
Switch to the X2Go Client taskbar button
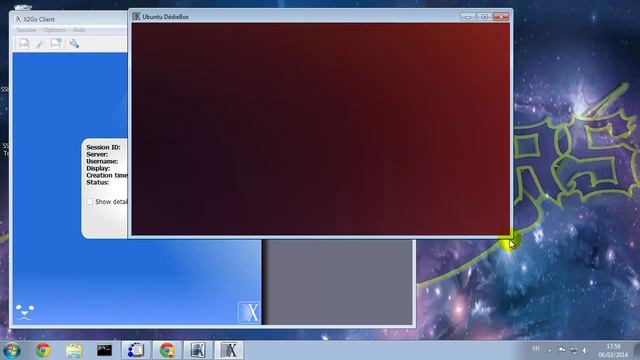198,350
